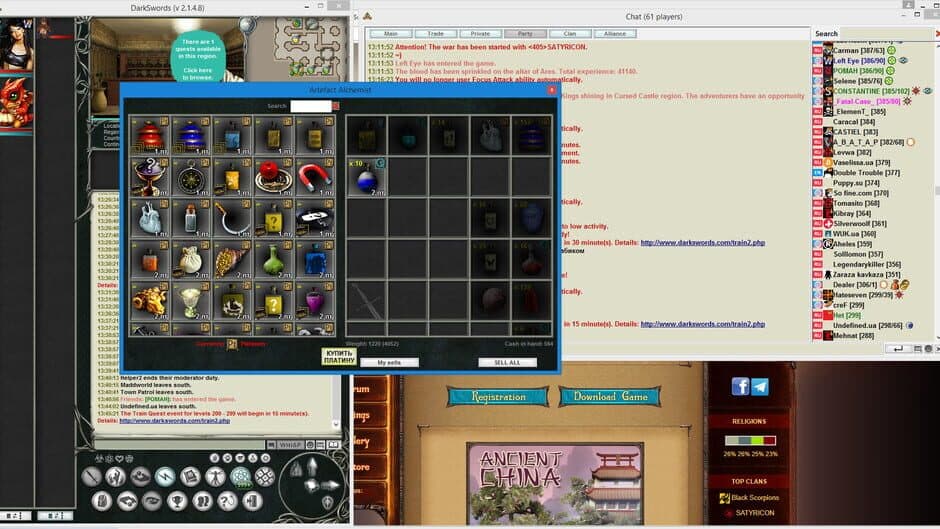Select player Legendarykiller [356] in list
This screenshot has height=529, width=940.
click(867, 264)
